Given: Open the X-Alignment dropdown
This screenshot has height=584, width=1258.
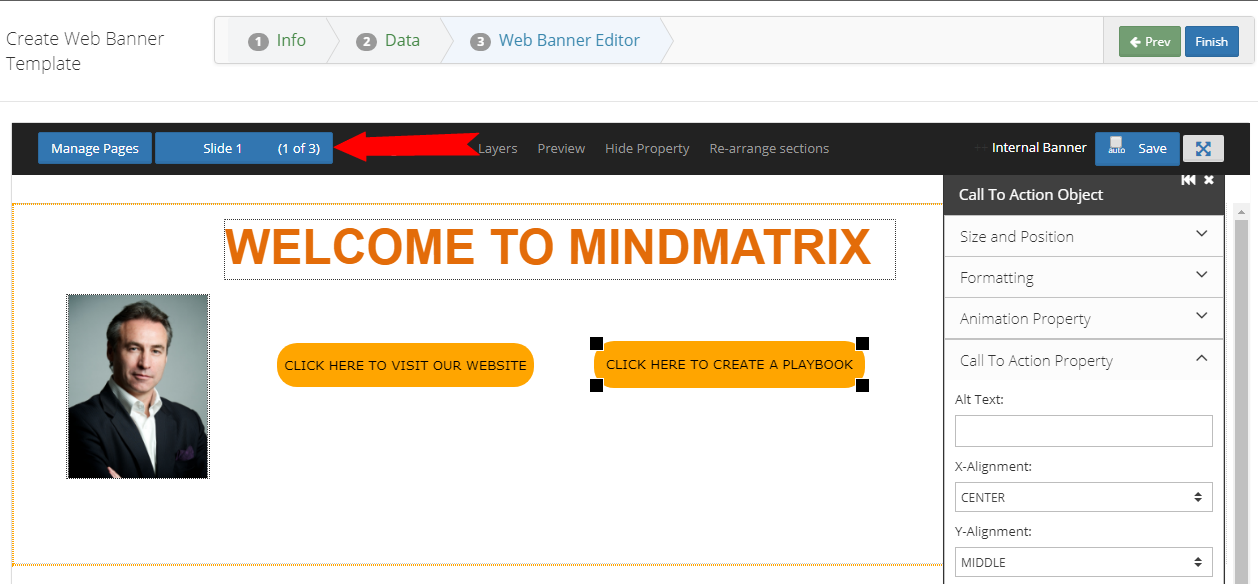Looking at the screenshot, I should [1083, 497].
